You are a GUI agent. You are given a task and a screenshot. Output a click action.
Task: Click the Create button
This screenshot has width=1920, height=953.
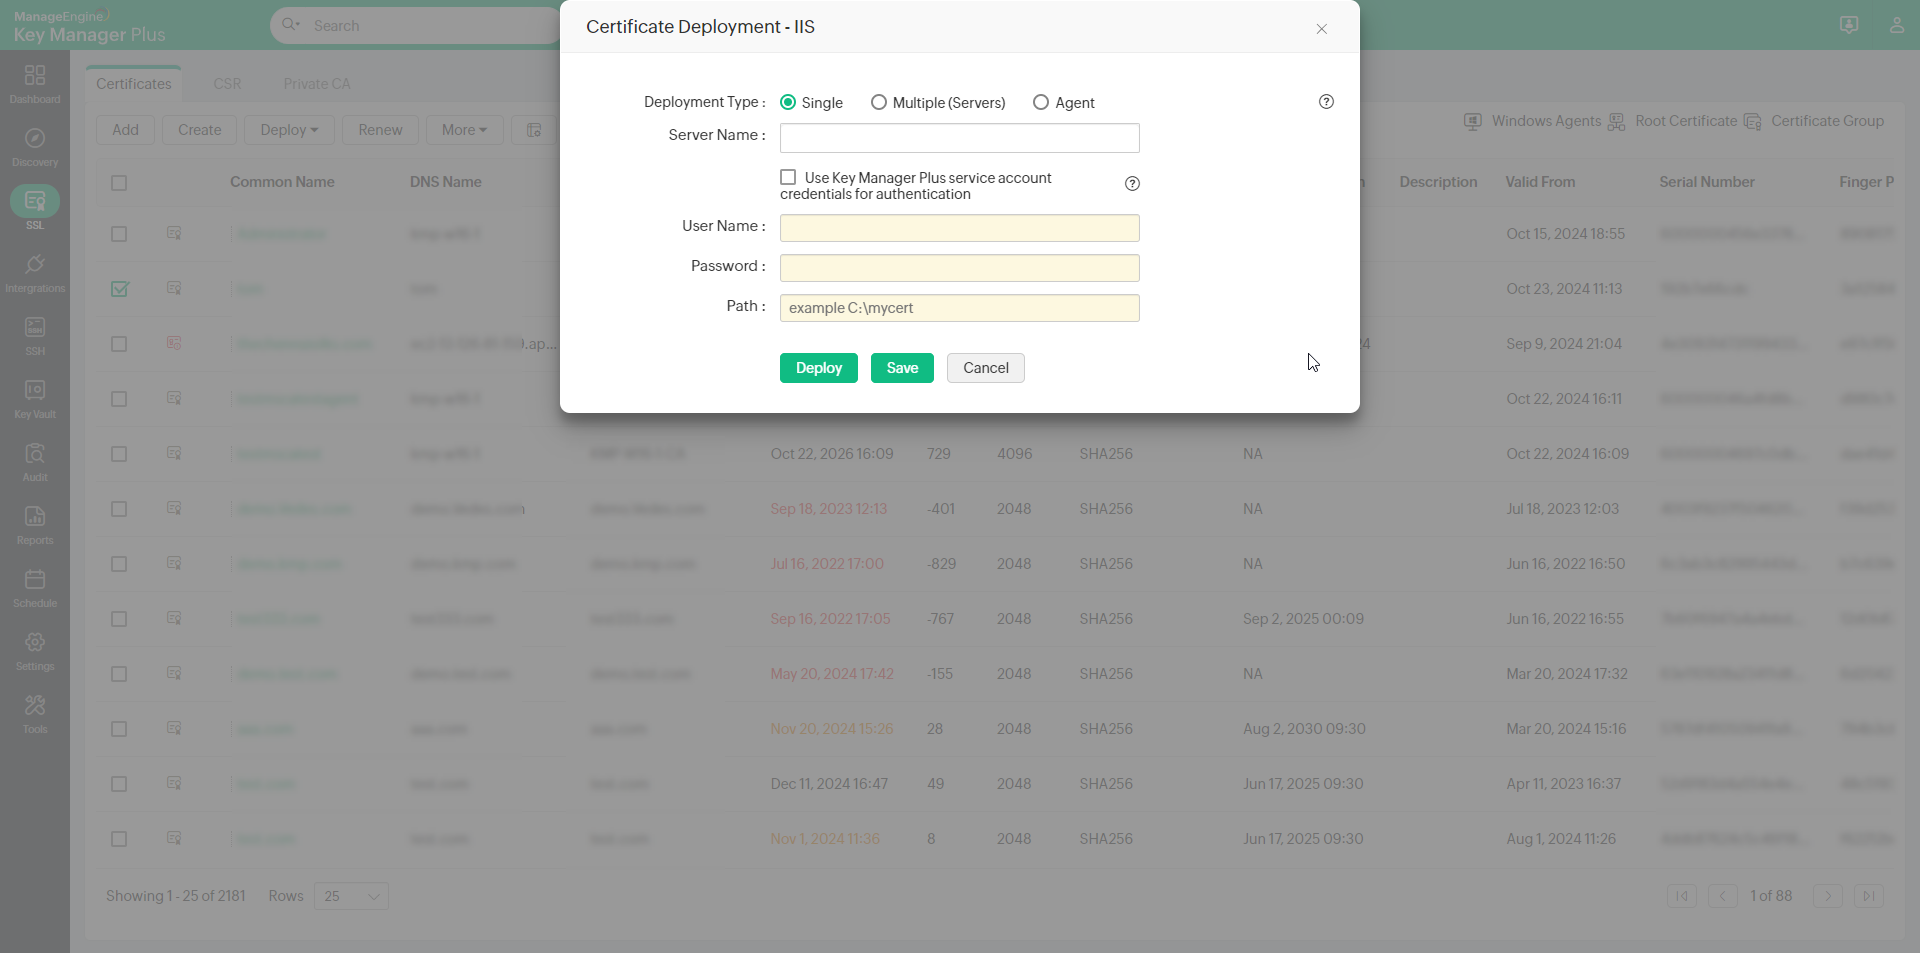(x=200, y=130)
